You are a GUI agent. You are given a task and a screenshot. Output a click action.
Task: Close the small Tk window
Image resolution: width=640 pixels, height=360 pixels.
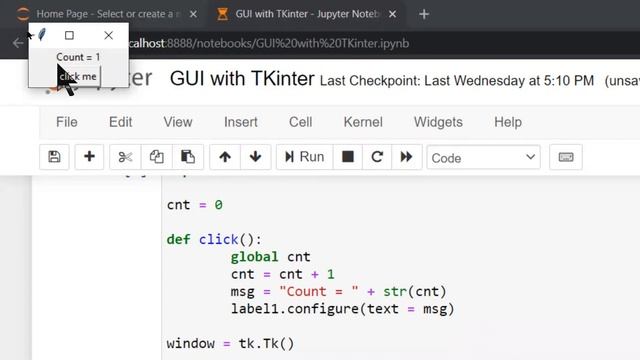coord(108,36)
